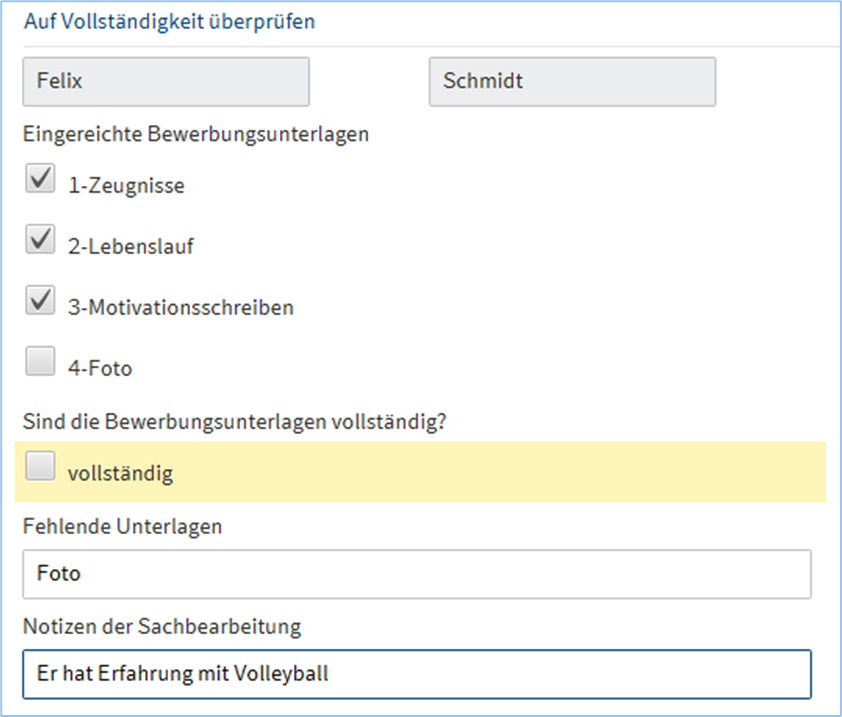The height and width of the screenshot is (717, 842).
Task: Click the 'Fehlende Unterlagen' field label
Action: 122,526
